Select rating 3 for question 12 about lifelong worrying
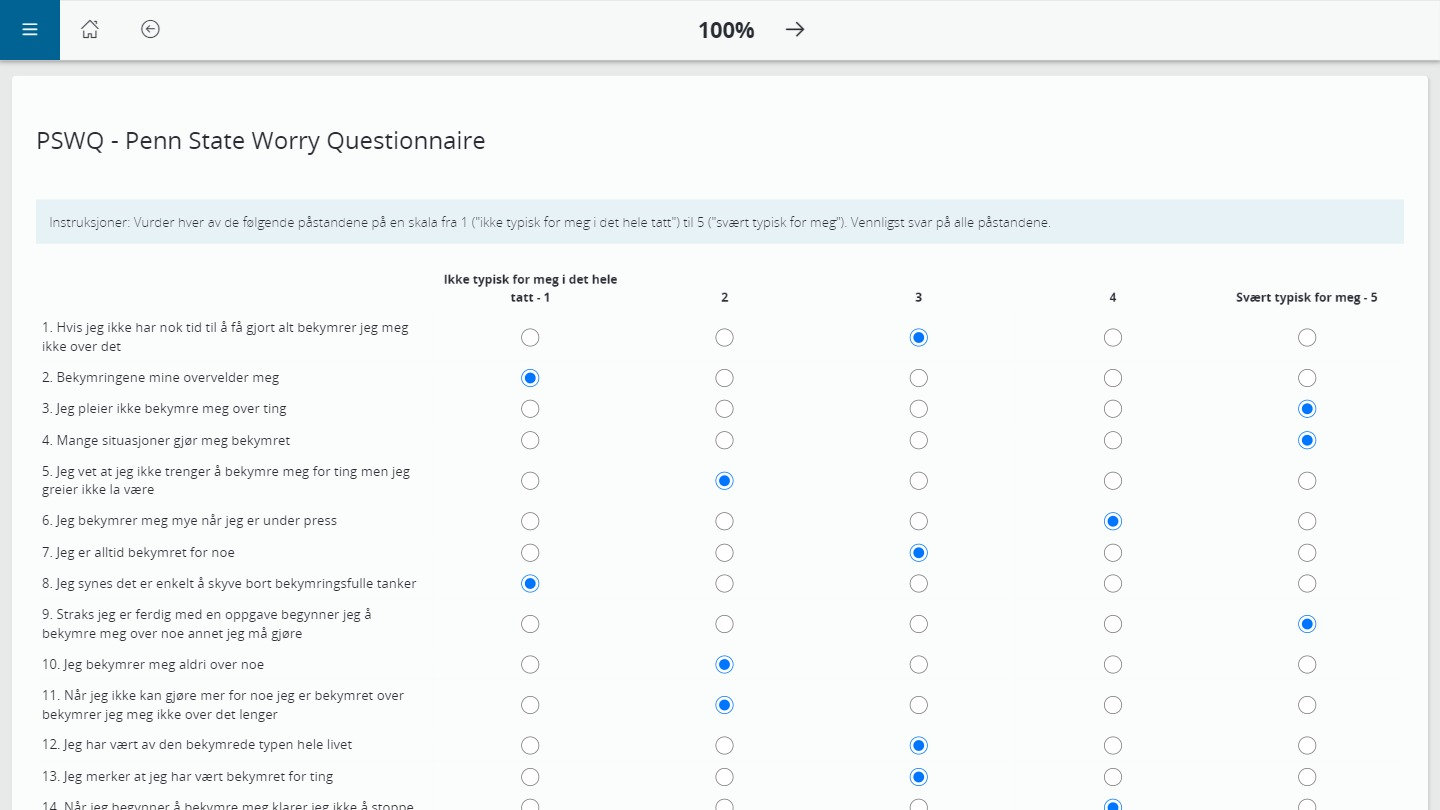The height and width of the screenshot is (810, 1440). (x=918, y=745)
